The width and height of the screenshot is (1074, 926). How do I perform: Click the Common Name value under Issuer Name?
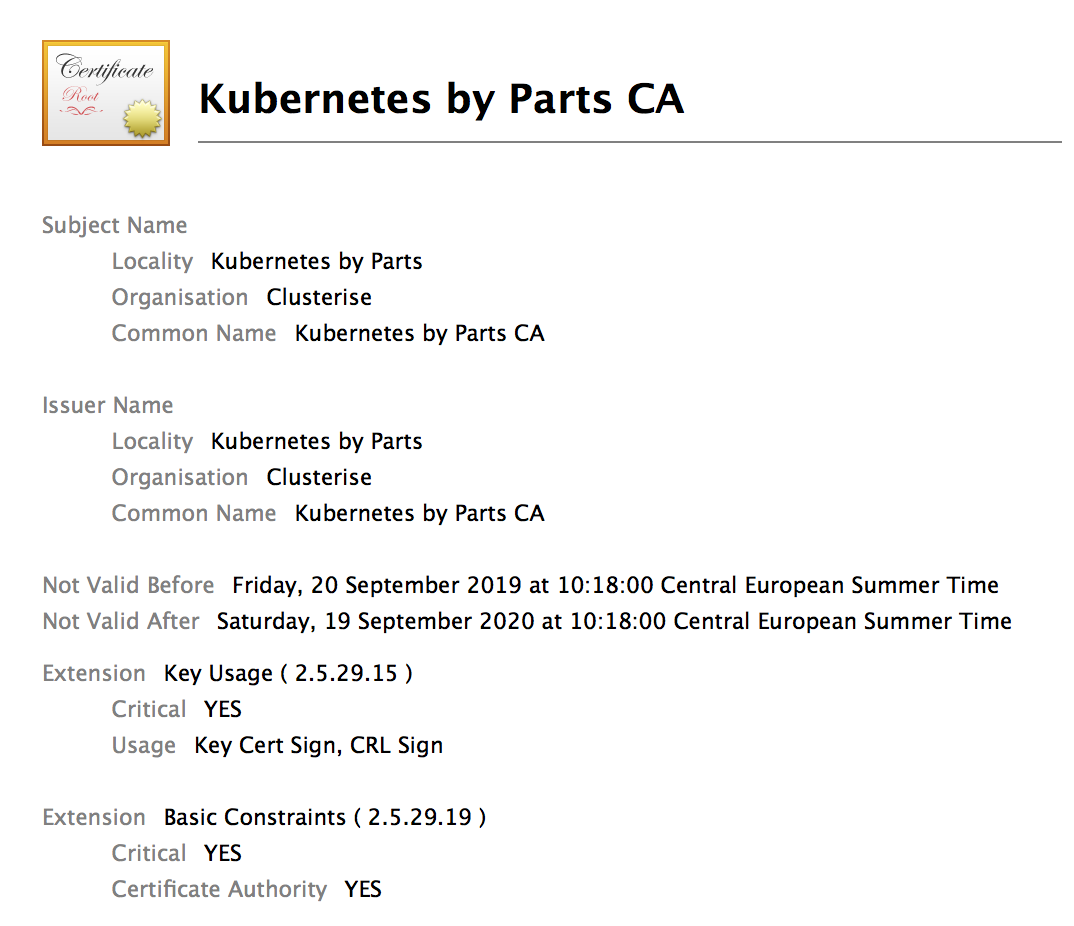[x=419, y=513]
